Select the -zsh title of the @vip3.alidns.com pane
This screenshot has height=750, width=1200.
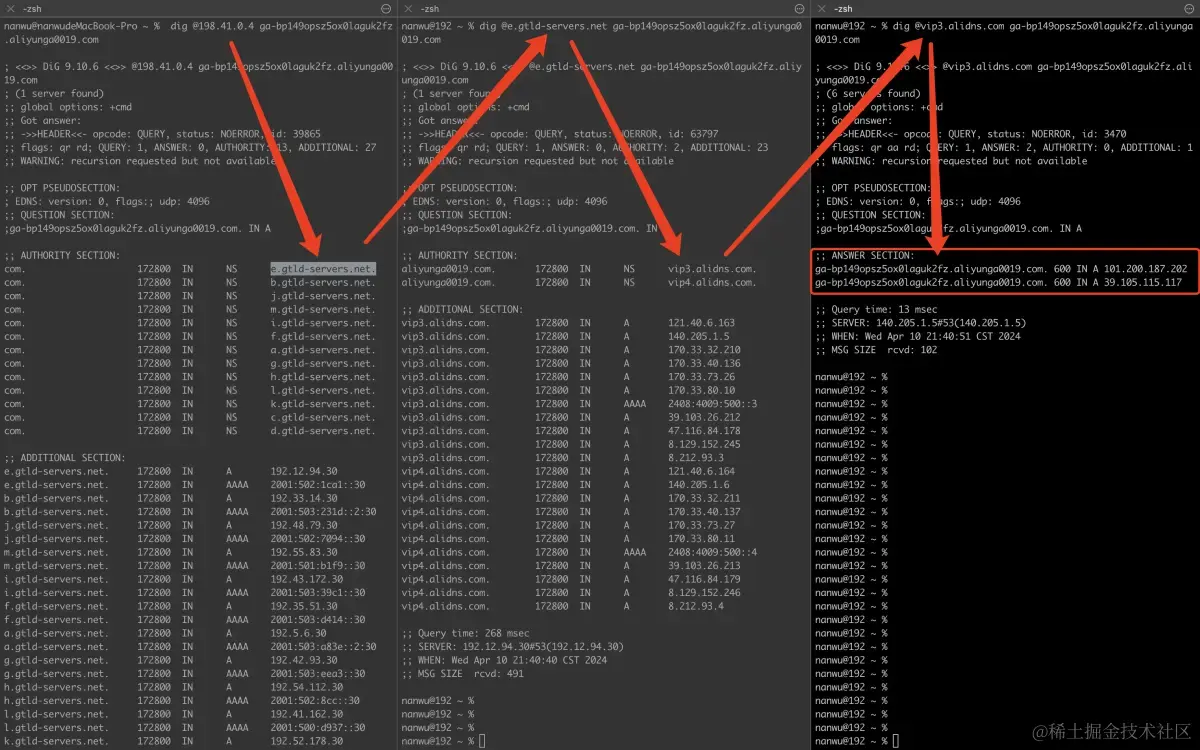(844, 8)
